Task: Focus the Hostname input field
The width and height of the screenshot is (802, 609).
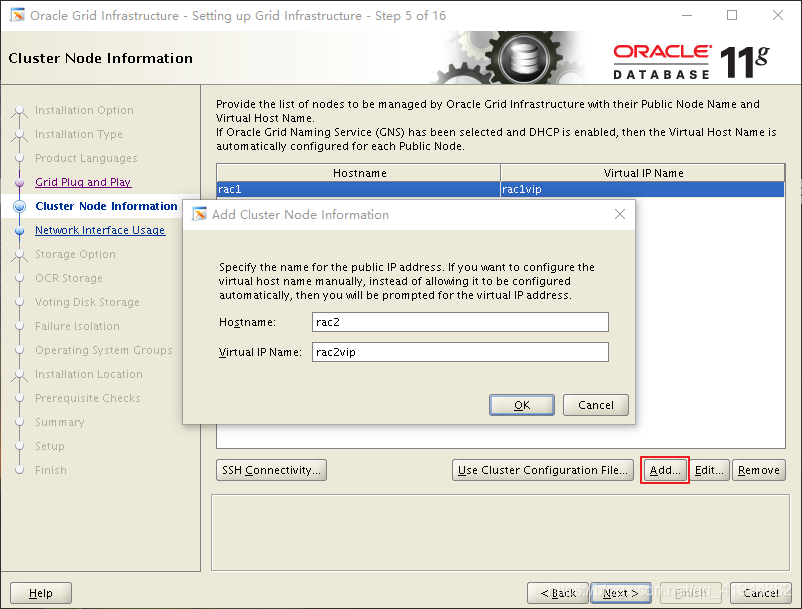Action: [460, 322]
